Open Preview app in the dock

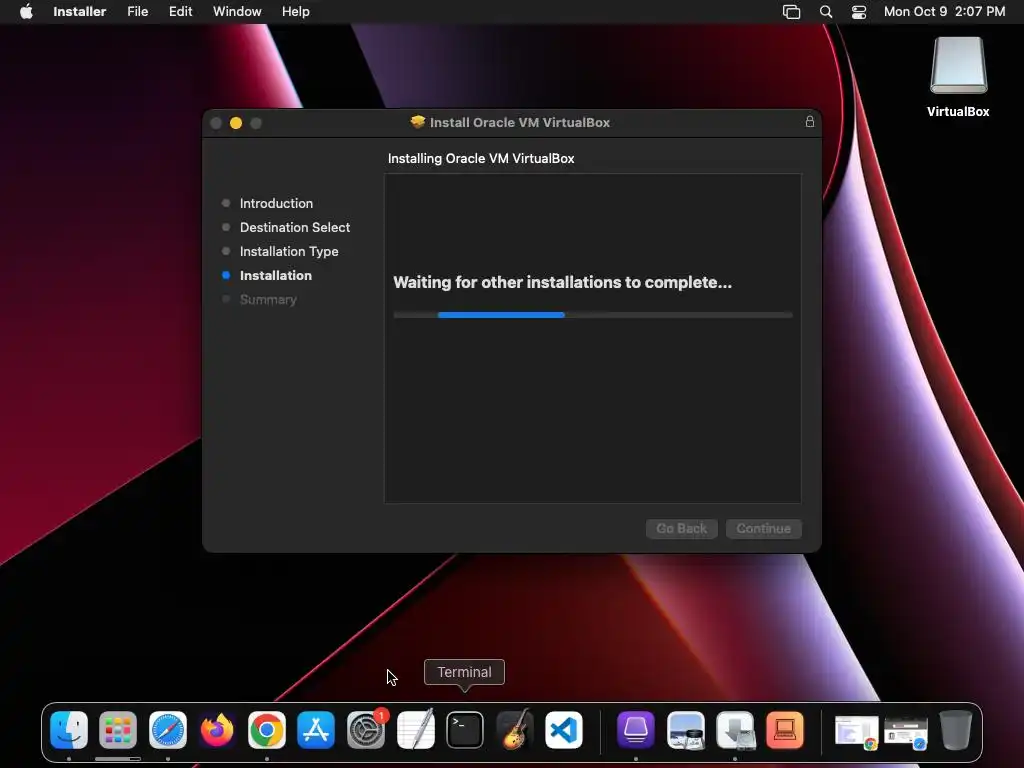686,730
